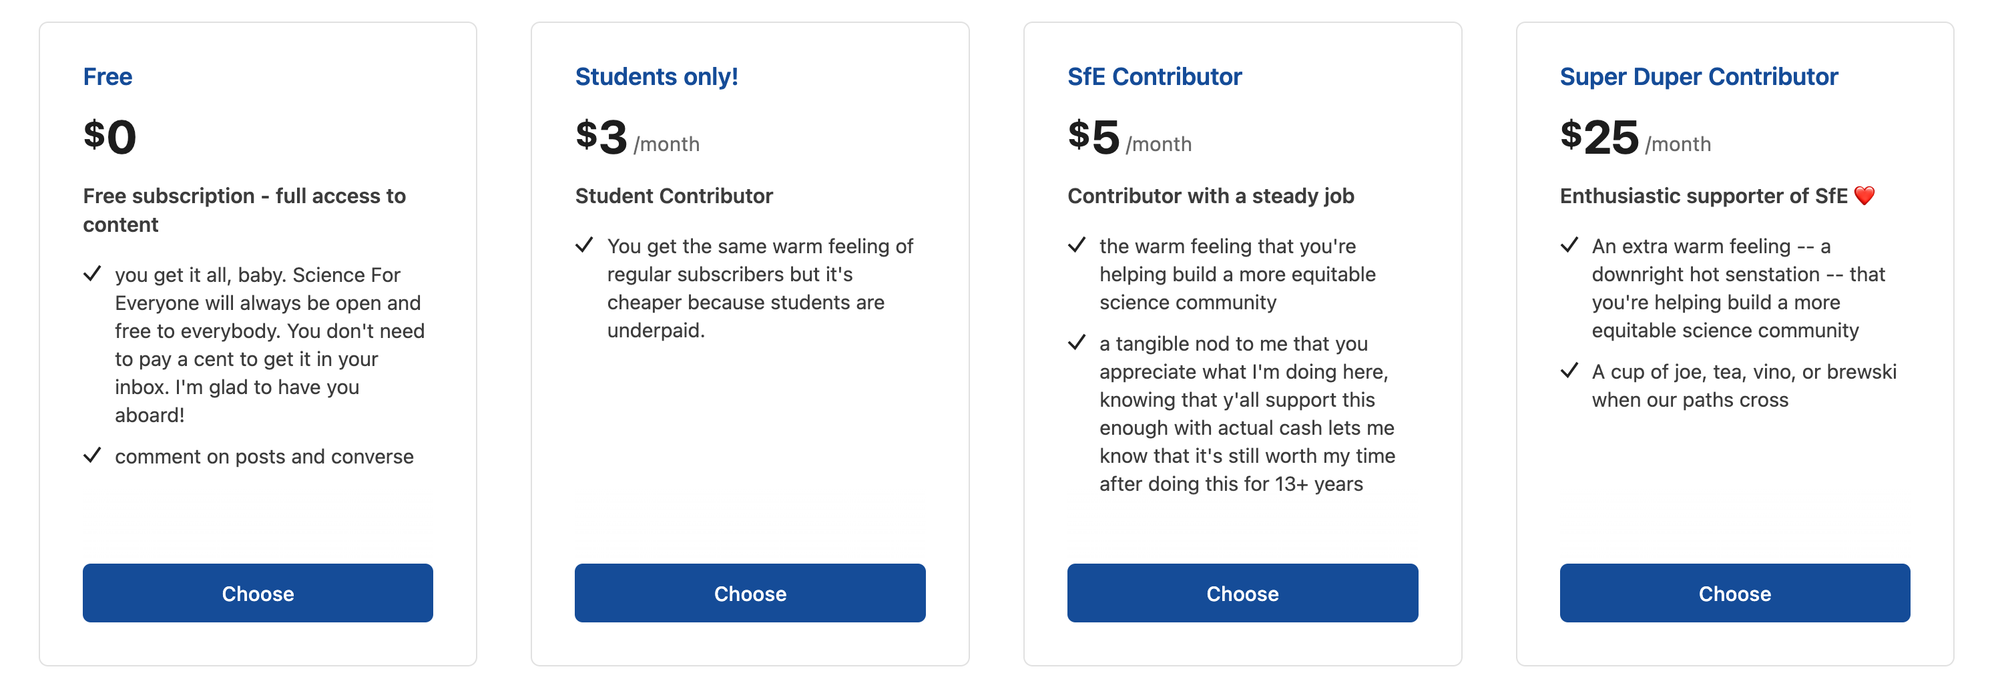2000x688 pixels.
Task: Click checkmark next to 'a tangible nod'
Action: (1077, 343)
